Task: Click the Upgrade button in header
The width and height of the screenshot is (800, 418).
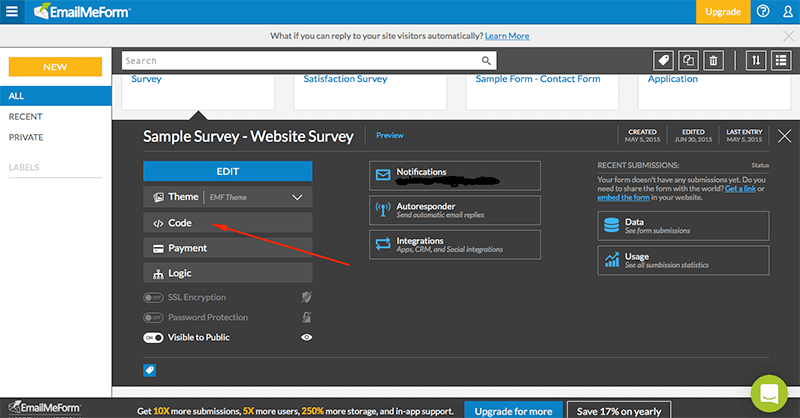Action: pos(723,12)
